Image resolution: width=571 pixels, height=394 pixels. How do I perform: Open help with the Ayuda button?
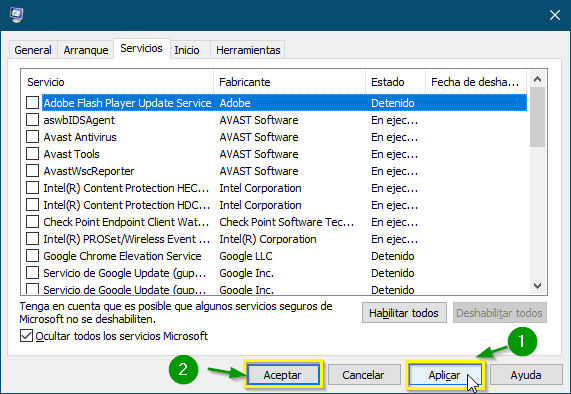coord(526,375)
